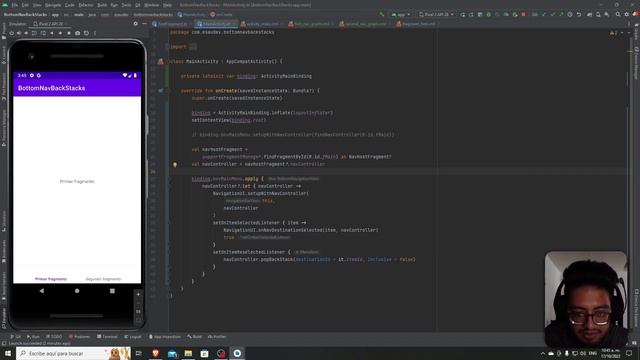
Task: Click the 'Primer fragmento' text in the app center
Action: click(77, 181)
